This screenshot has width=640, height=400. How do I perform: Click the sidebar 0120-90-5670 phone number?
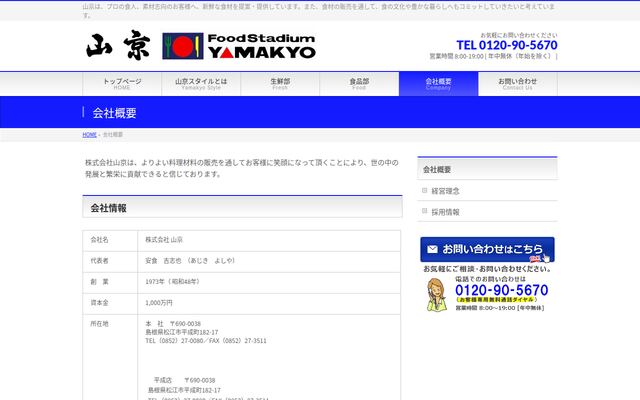click(x=502, y=290)
